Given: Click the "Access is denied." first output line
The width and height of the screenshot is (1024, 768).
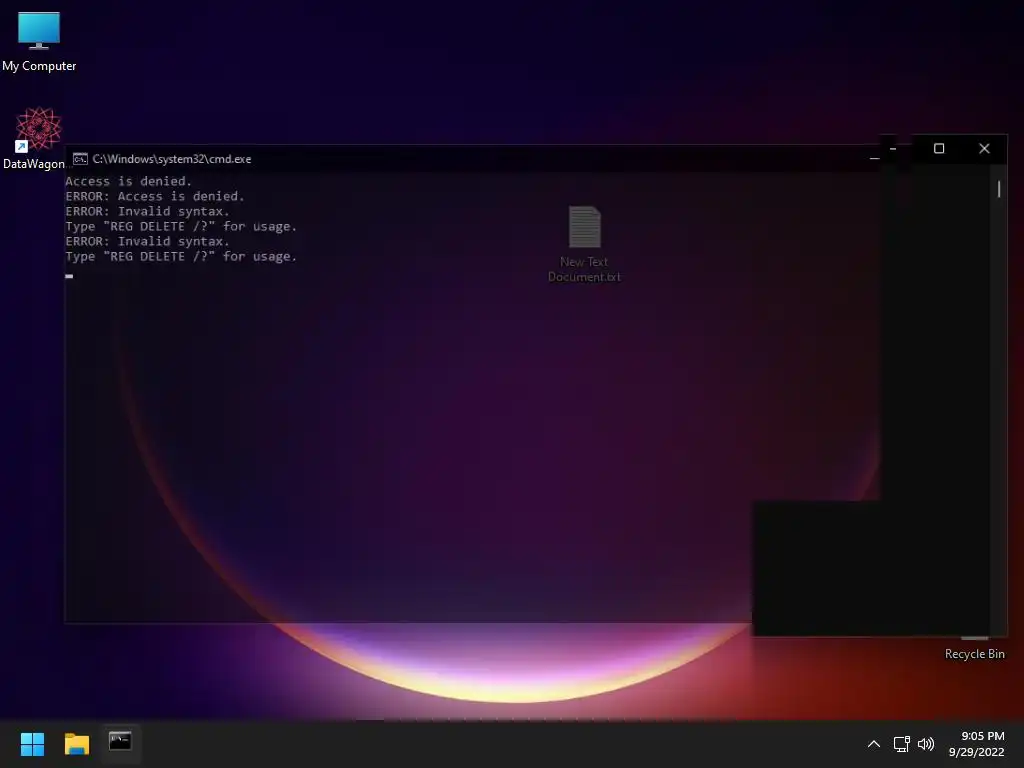Looking at the screenshot, I should [128, 181].
